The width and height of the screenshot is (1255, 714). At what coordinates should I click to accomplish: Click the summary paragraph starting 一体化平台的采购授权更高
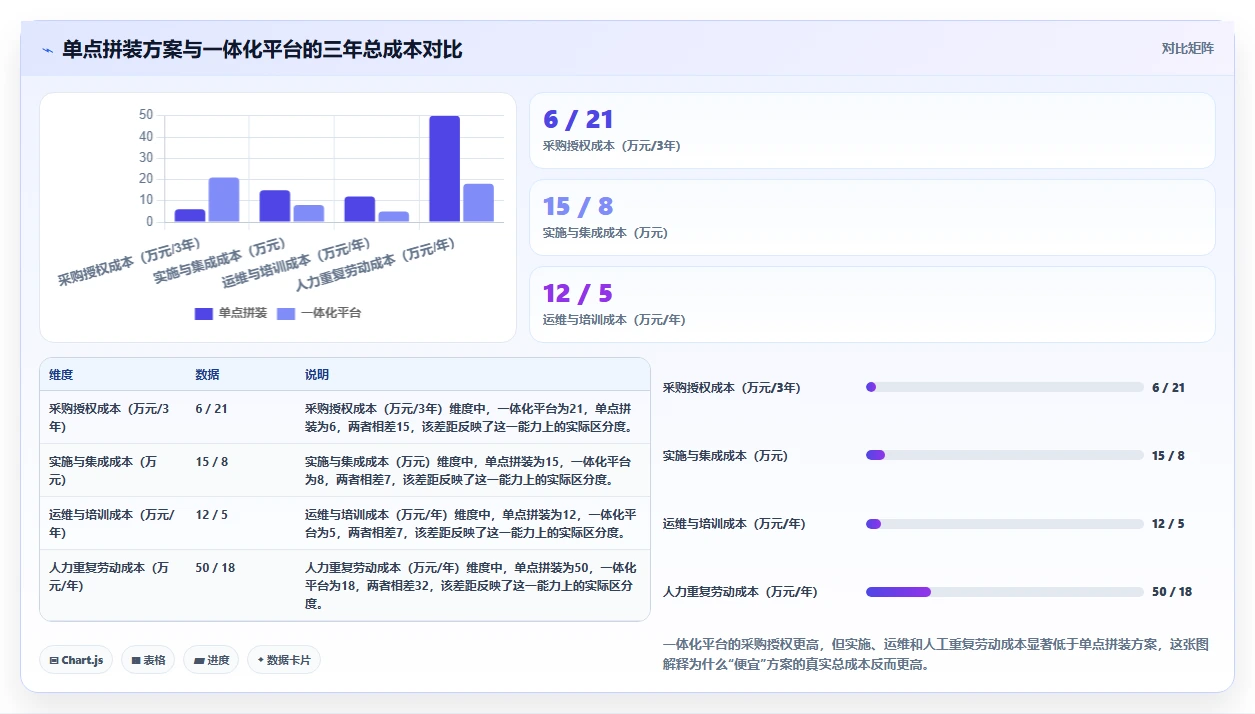pos(935,654)
